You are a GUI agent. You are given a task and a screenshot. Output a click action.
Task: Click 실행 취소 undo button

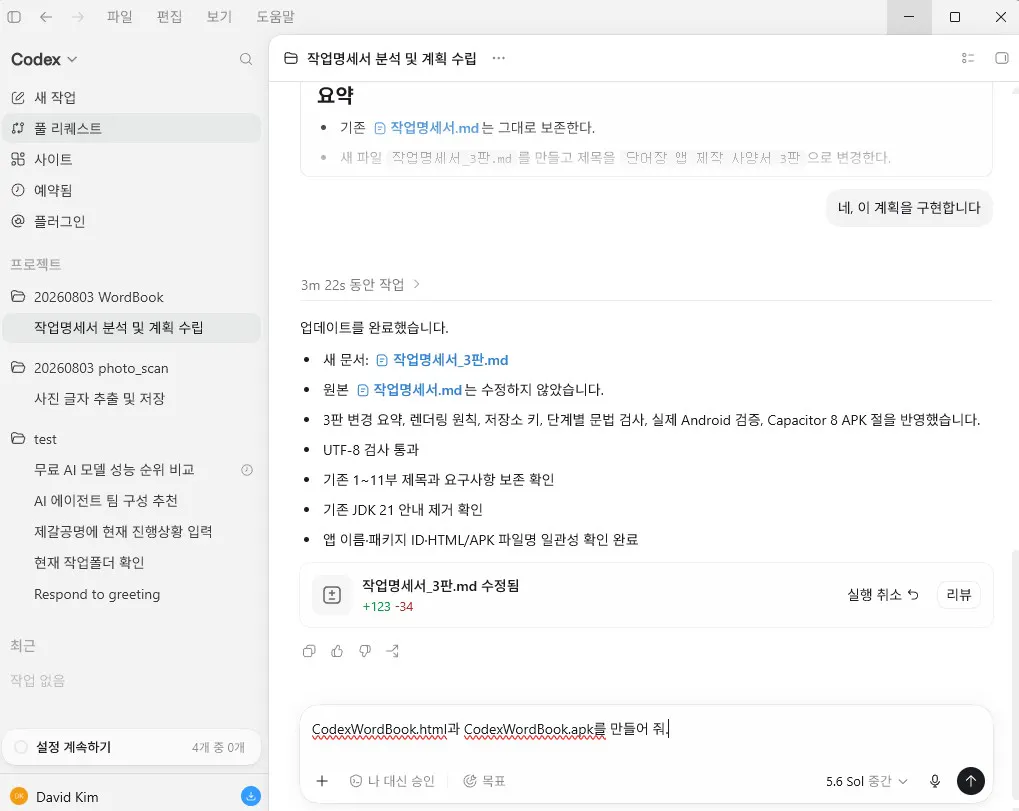[x=883, y=595]
